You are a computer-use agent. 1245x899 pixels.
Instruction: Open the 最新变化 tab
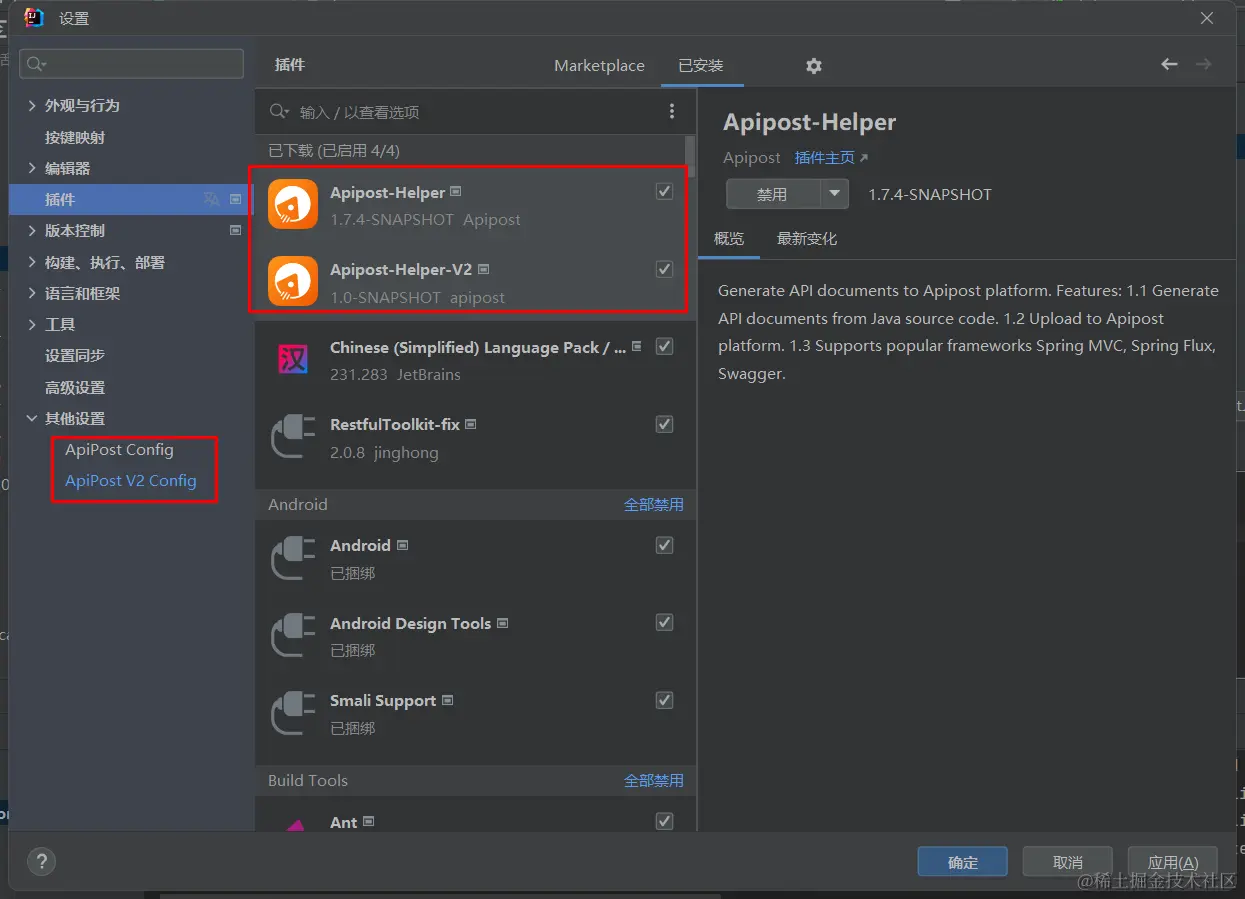(x=807, y=239)
